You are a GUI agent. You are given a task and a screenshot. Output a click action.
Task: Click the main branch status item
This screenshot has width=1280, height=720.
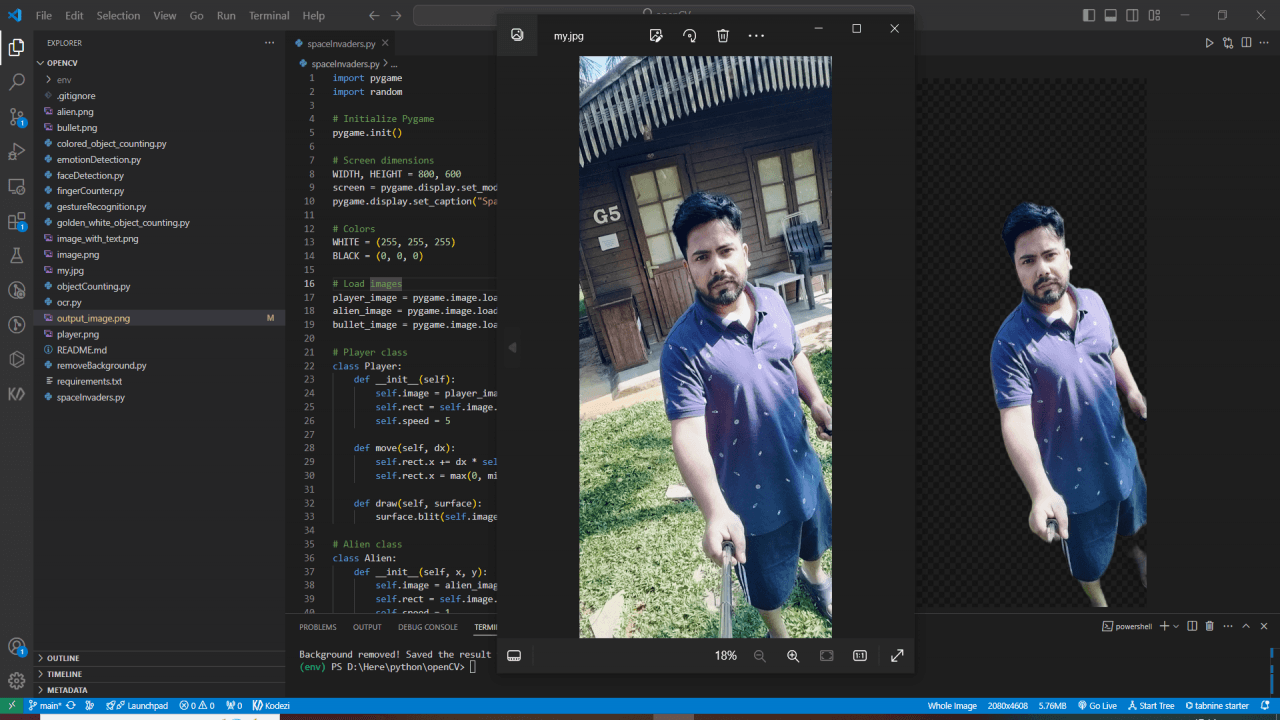[x=47, y=706]
